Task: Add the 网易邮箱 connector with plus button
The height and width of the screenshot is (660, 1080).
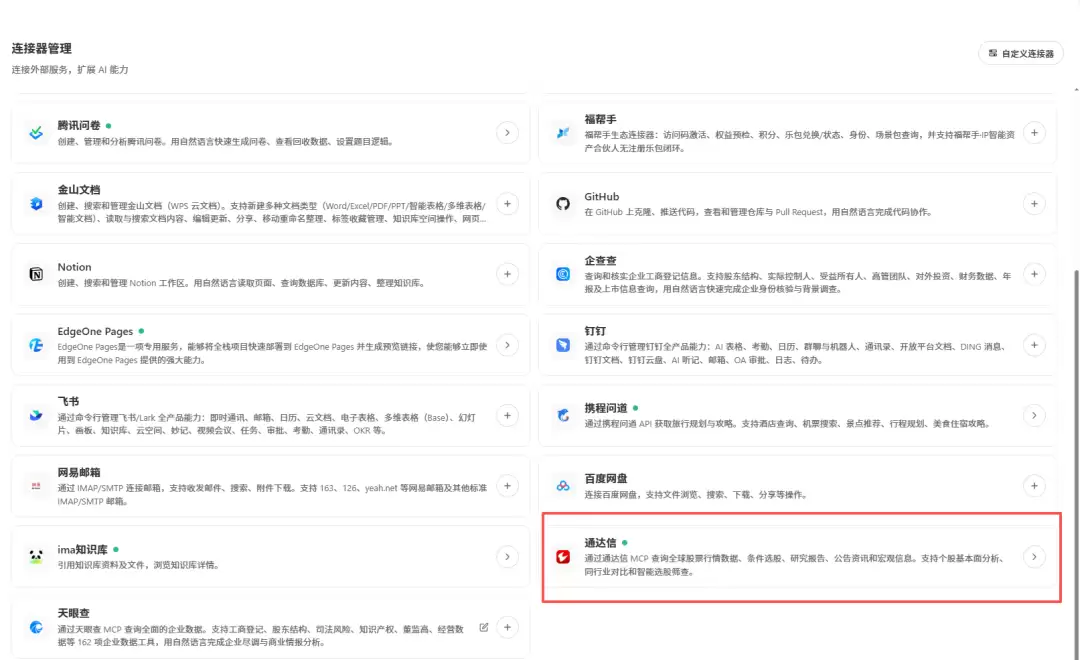Action: (x=507, y=486)
